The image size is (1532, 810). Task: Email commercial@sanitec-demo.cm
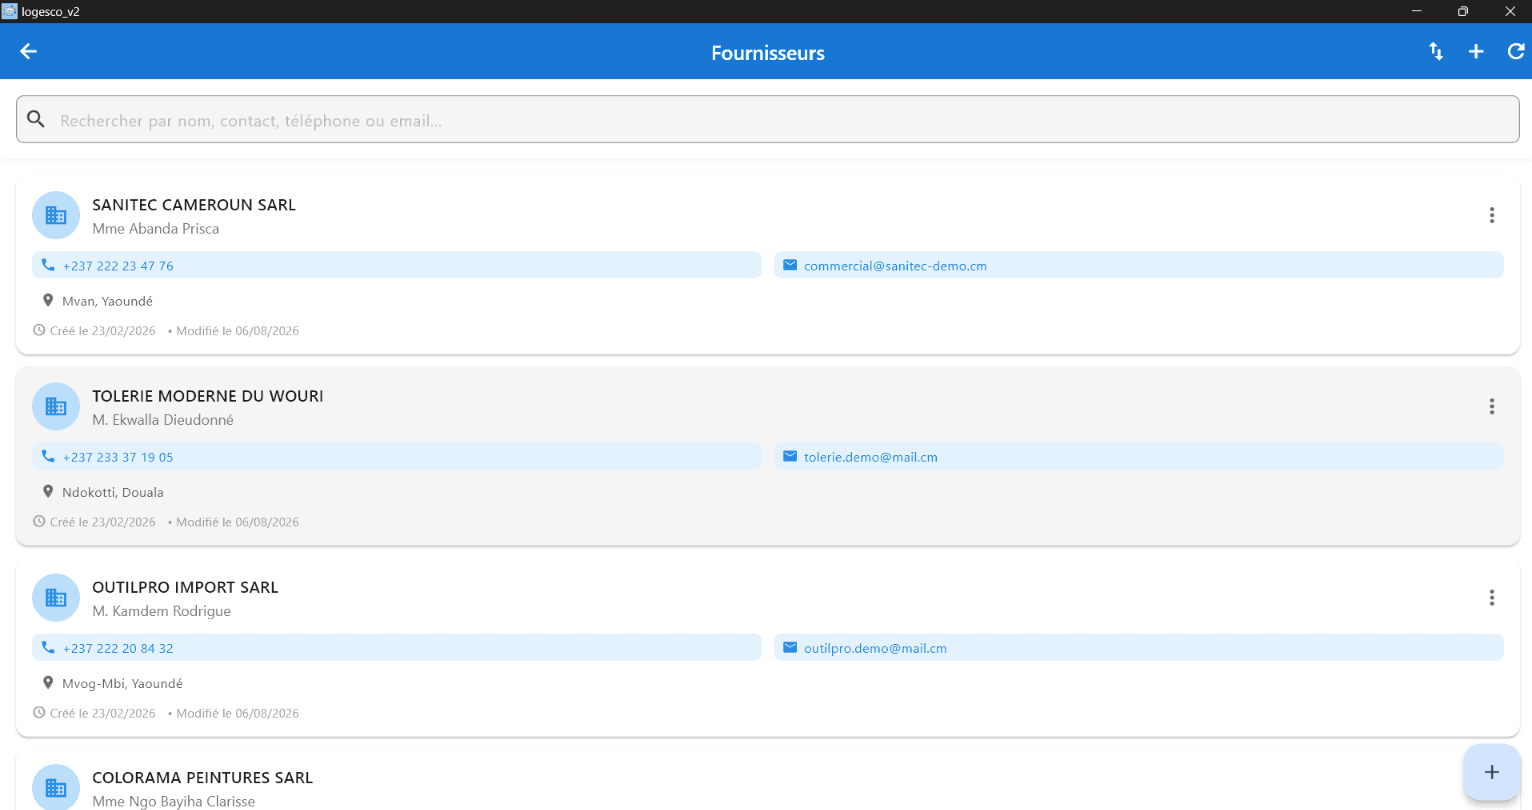point(1139,265)
